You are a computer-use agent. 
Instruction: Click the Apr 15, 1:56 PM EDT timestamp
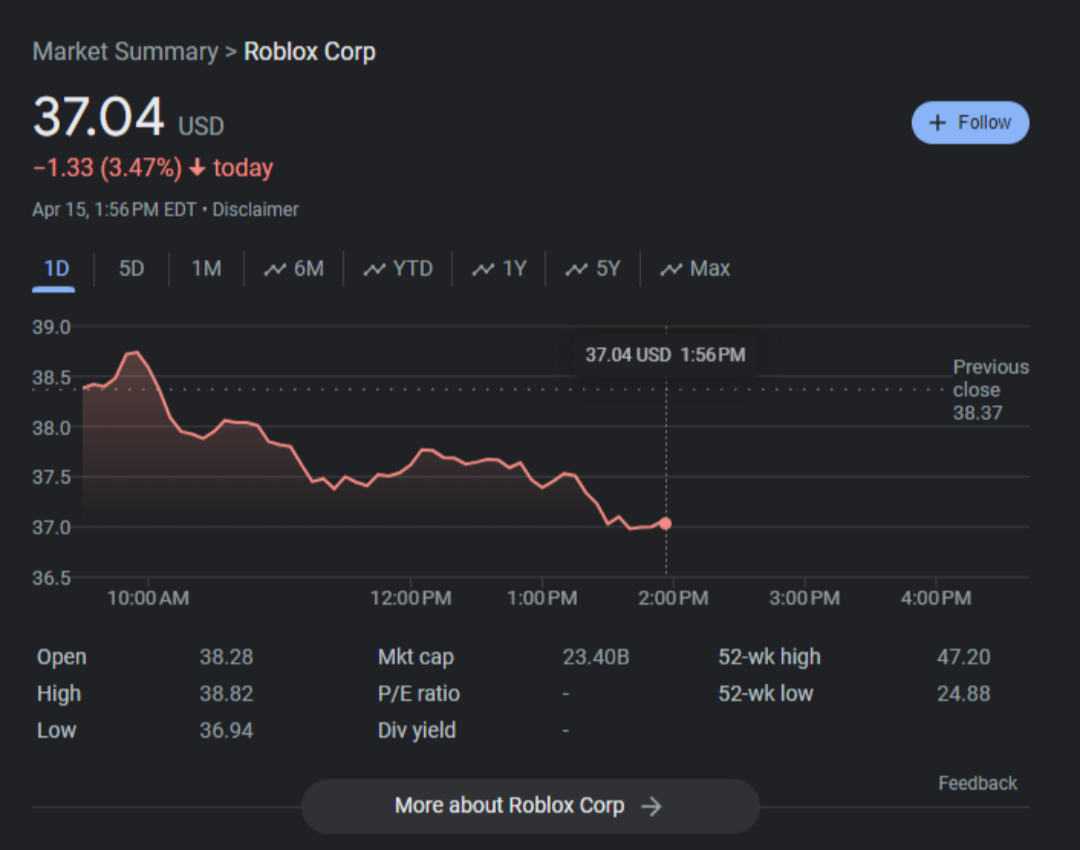pyautogui.click(x=114, y=209)
